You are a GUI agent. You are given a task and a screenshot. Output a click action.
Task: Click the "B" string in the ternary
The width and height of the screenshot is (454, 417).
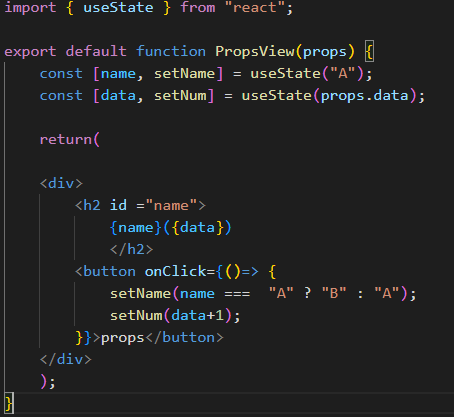coord(334,293)
